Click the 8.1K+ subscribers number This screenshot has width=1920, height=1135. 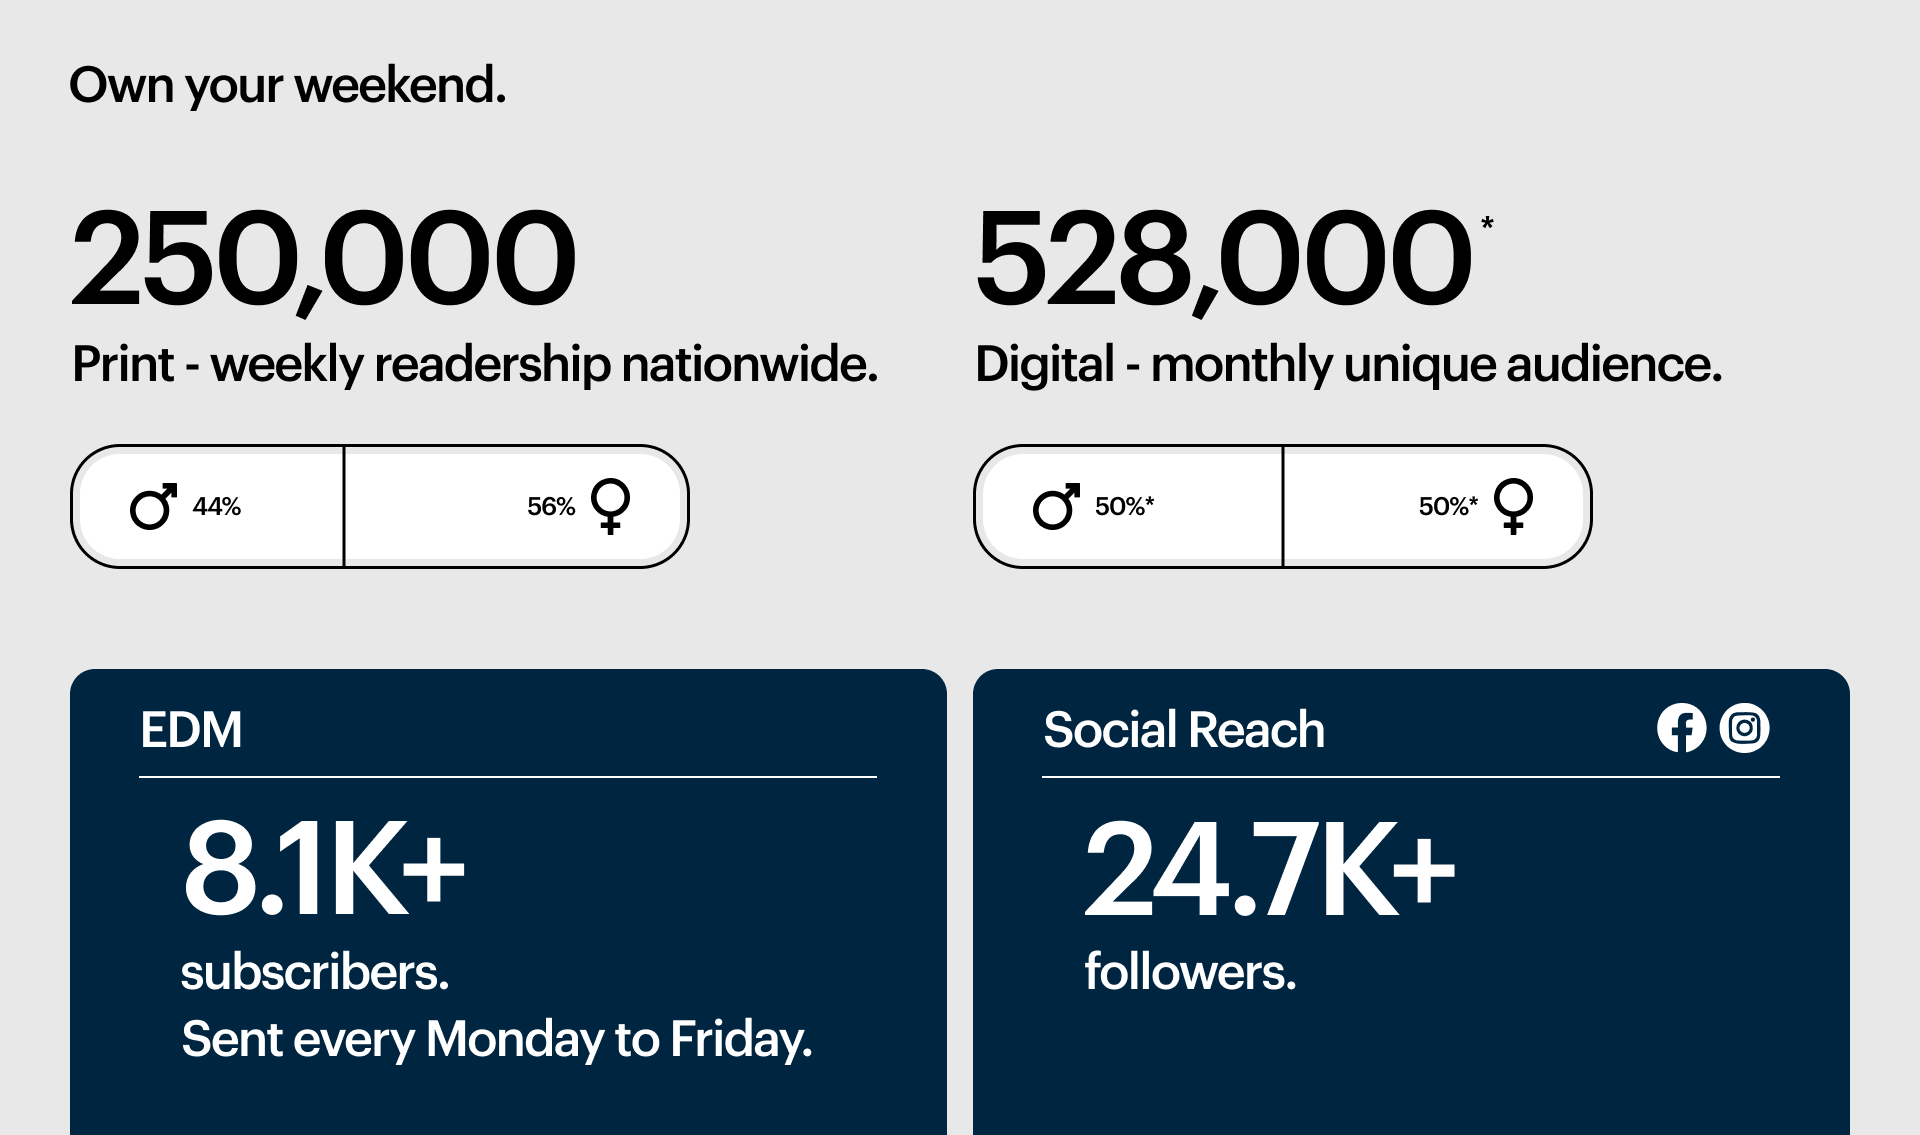click(x=324, y=867)
